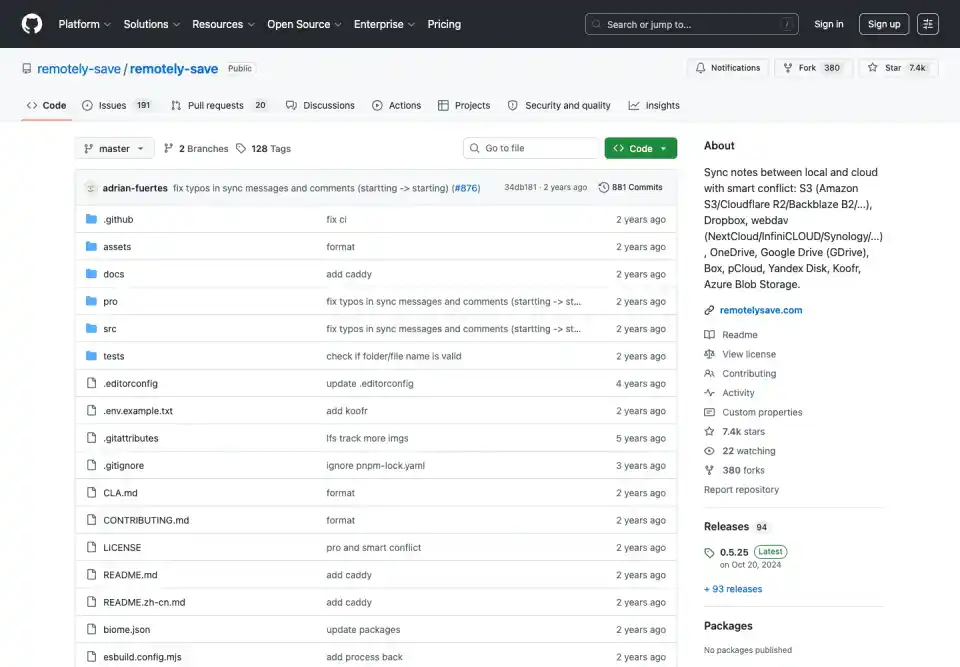This screenshot has width=960, height=667.
Task: Open adrian-fuertes author profile link
Action: pos(135,188)
